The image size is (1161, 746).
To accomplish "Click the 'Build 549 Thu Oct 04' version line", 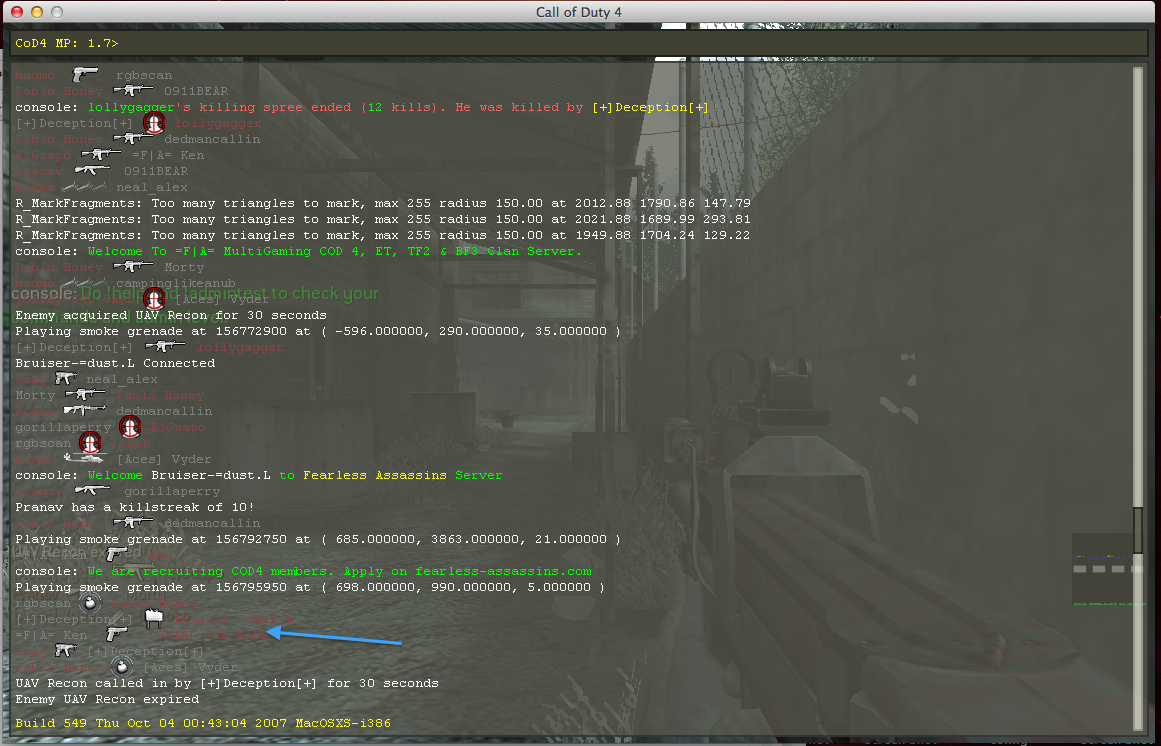I will [x=203, y=723].
